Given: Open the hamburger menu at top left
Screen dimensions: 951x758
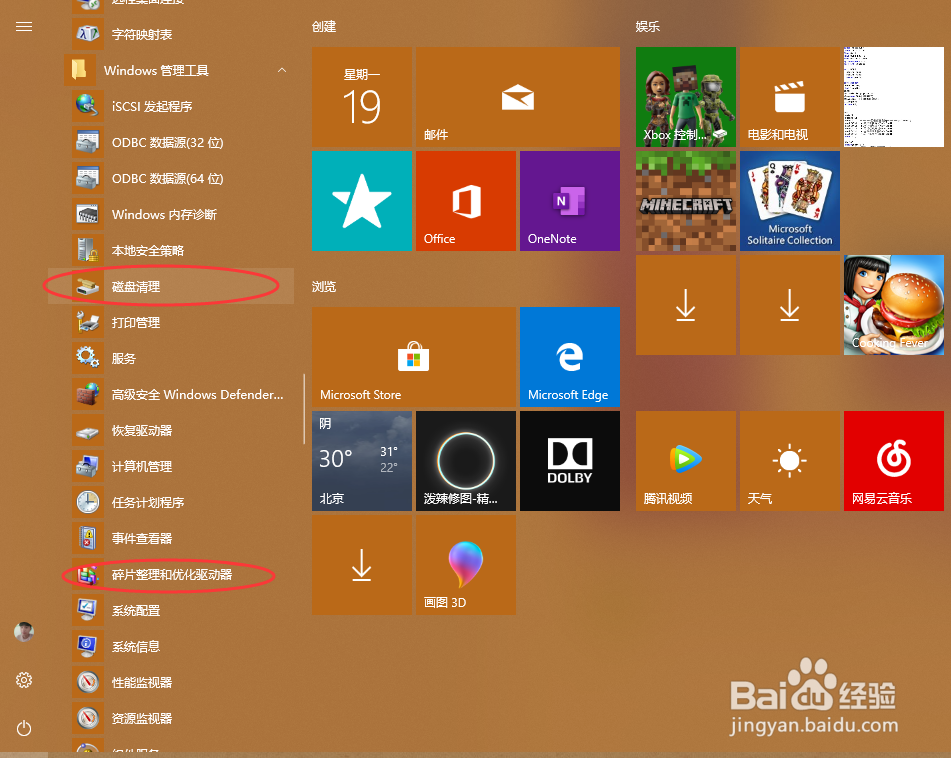Looking at the screenshot, I should pos(24,27).
